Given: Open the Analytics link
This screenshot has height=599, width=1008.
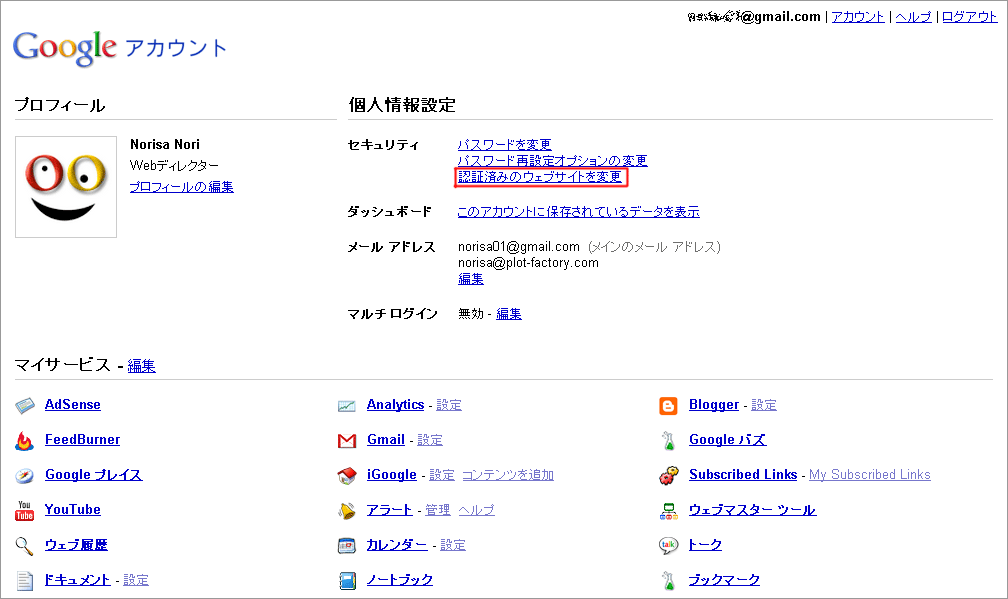Looking at the screenshot, I should pyautogui.click(x=395, y=405).
